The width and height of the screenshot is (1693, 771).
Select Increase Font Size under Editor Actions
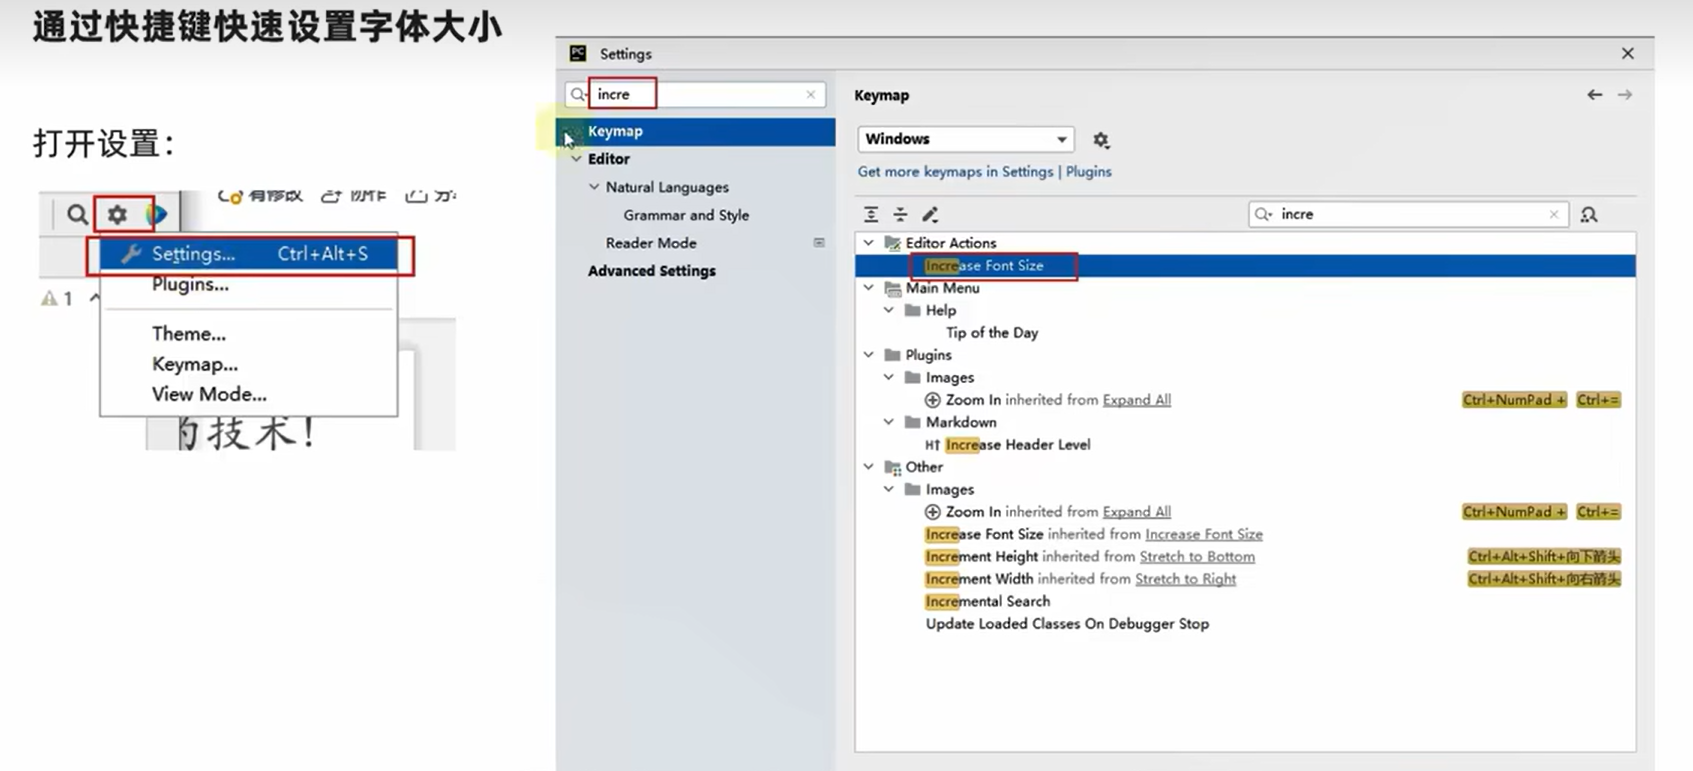(1245, 266)
